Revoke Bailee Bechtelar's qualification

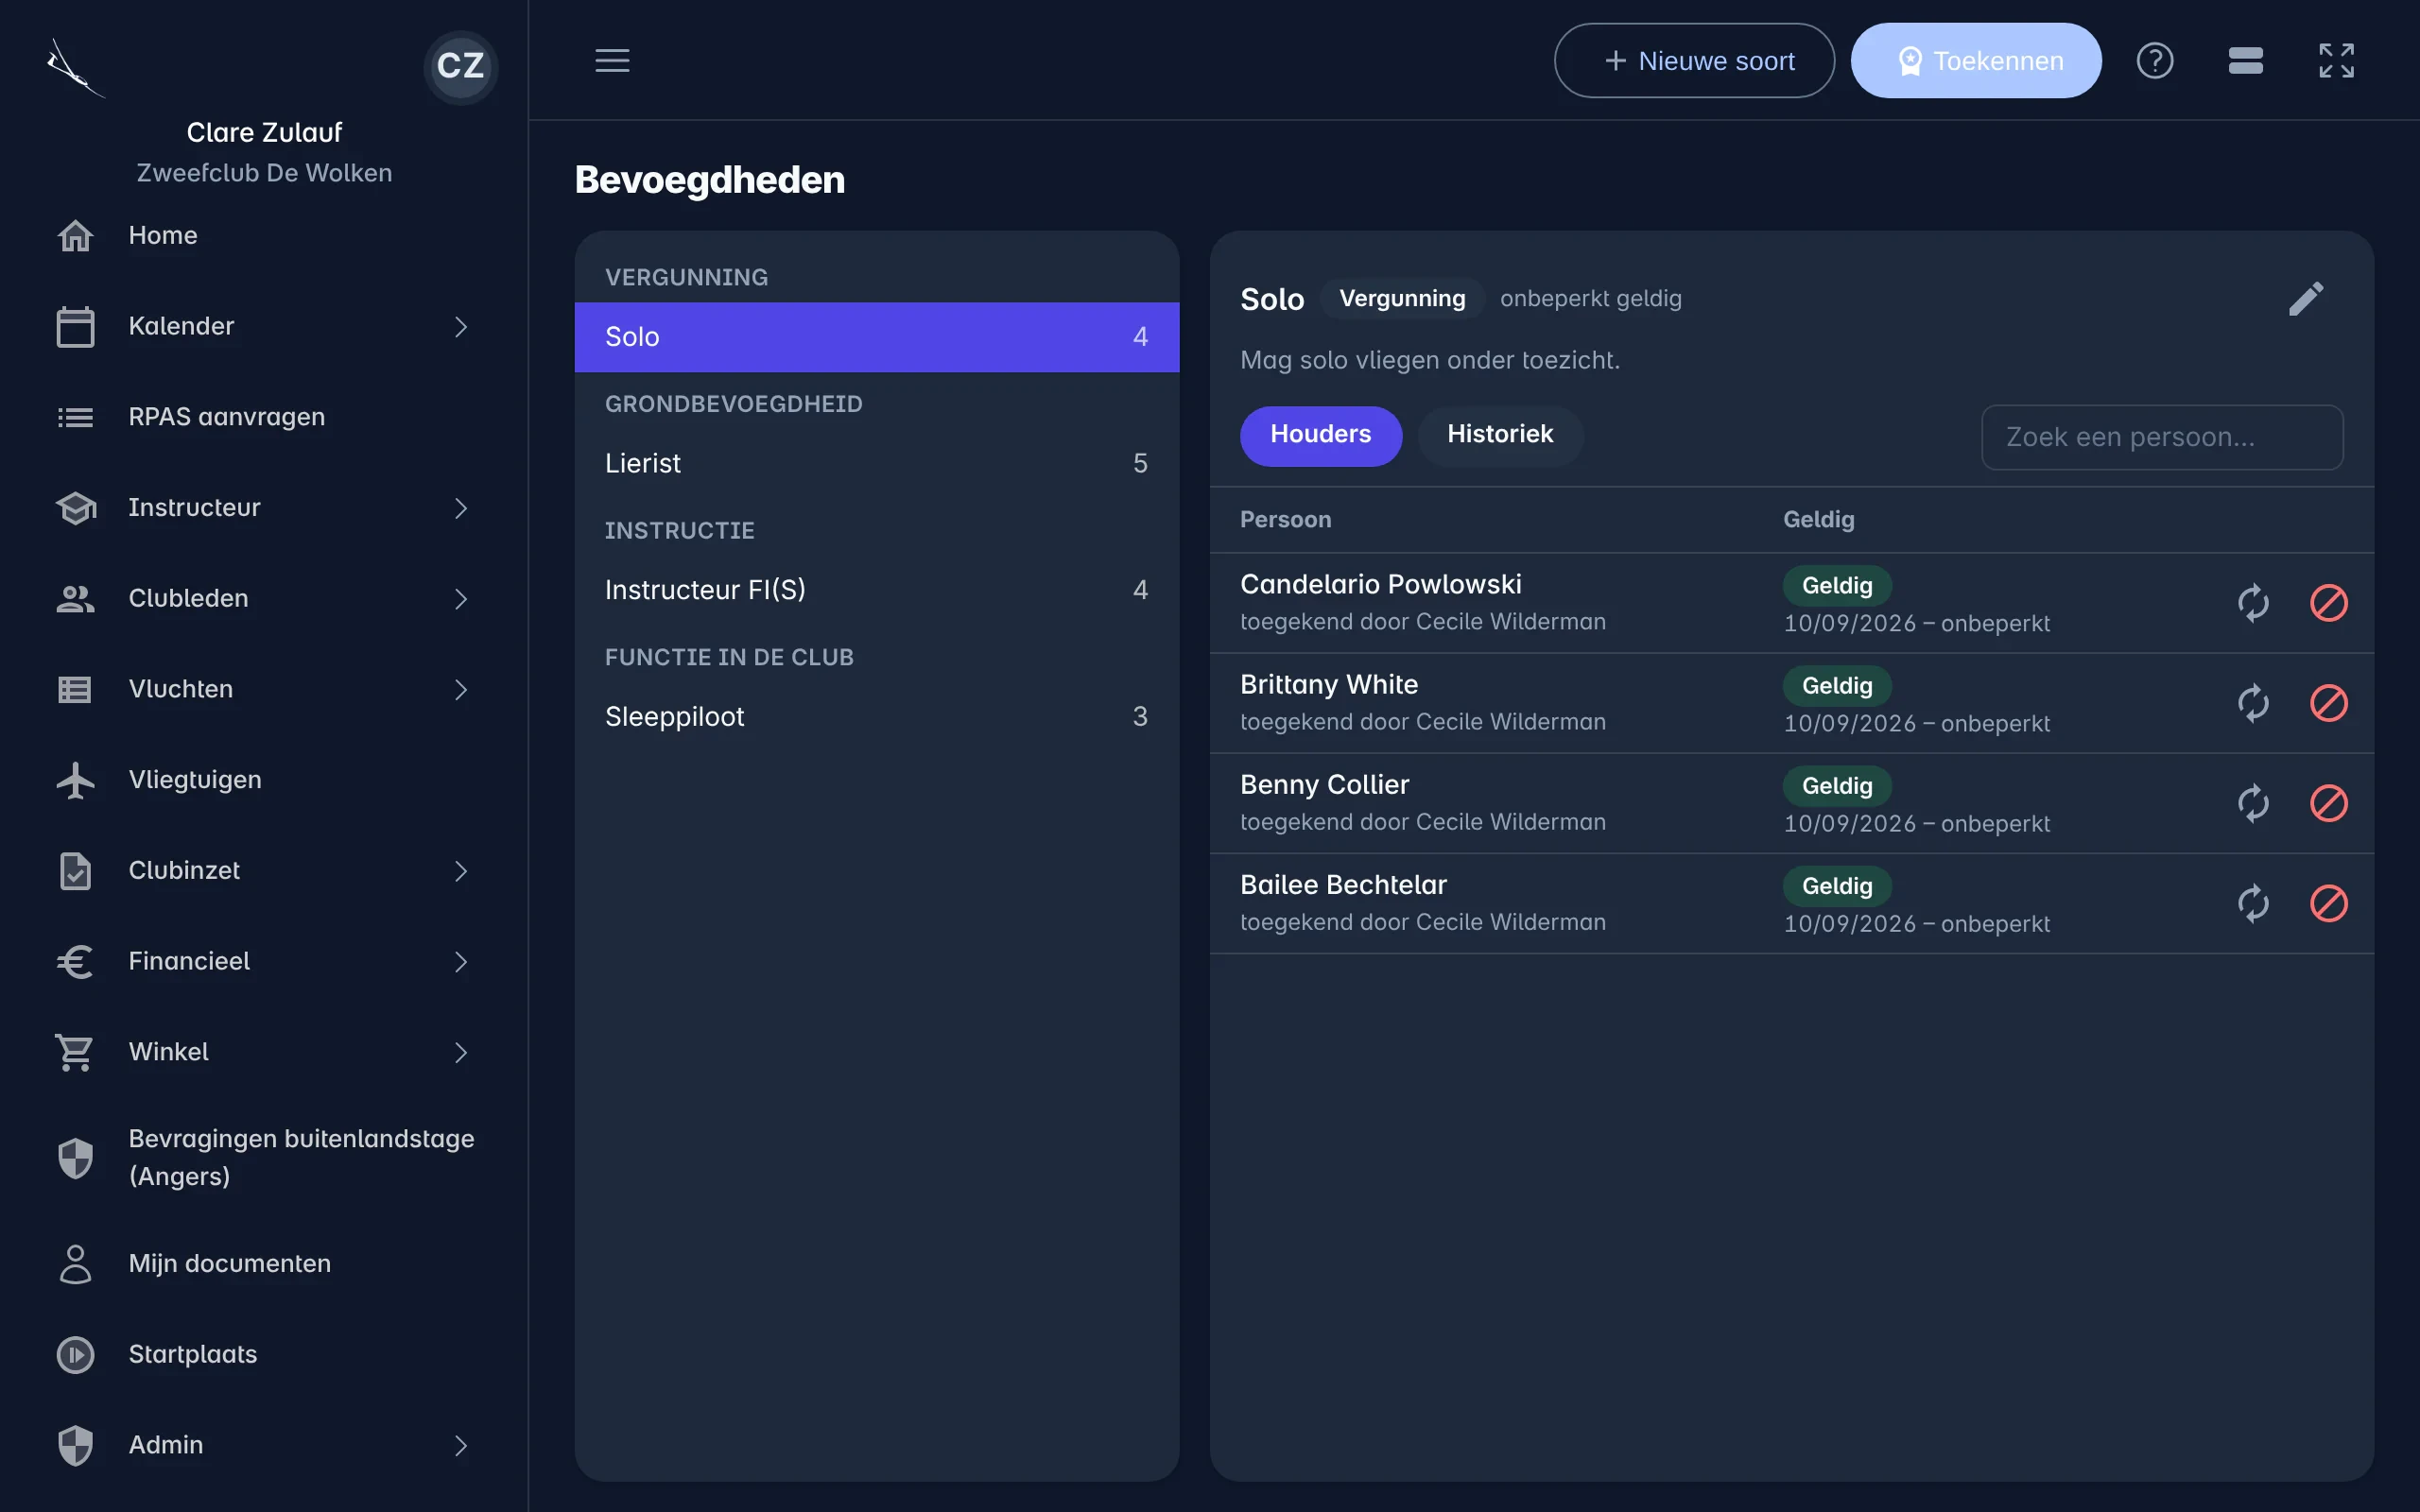point(2328,903)
